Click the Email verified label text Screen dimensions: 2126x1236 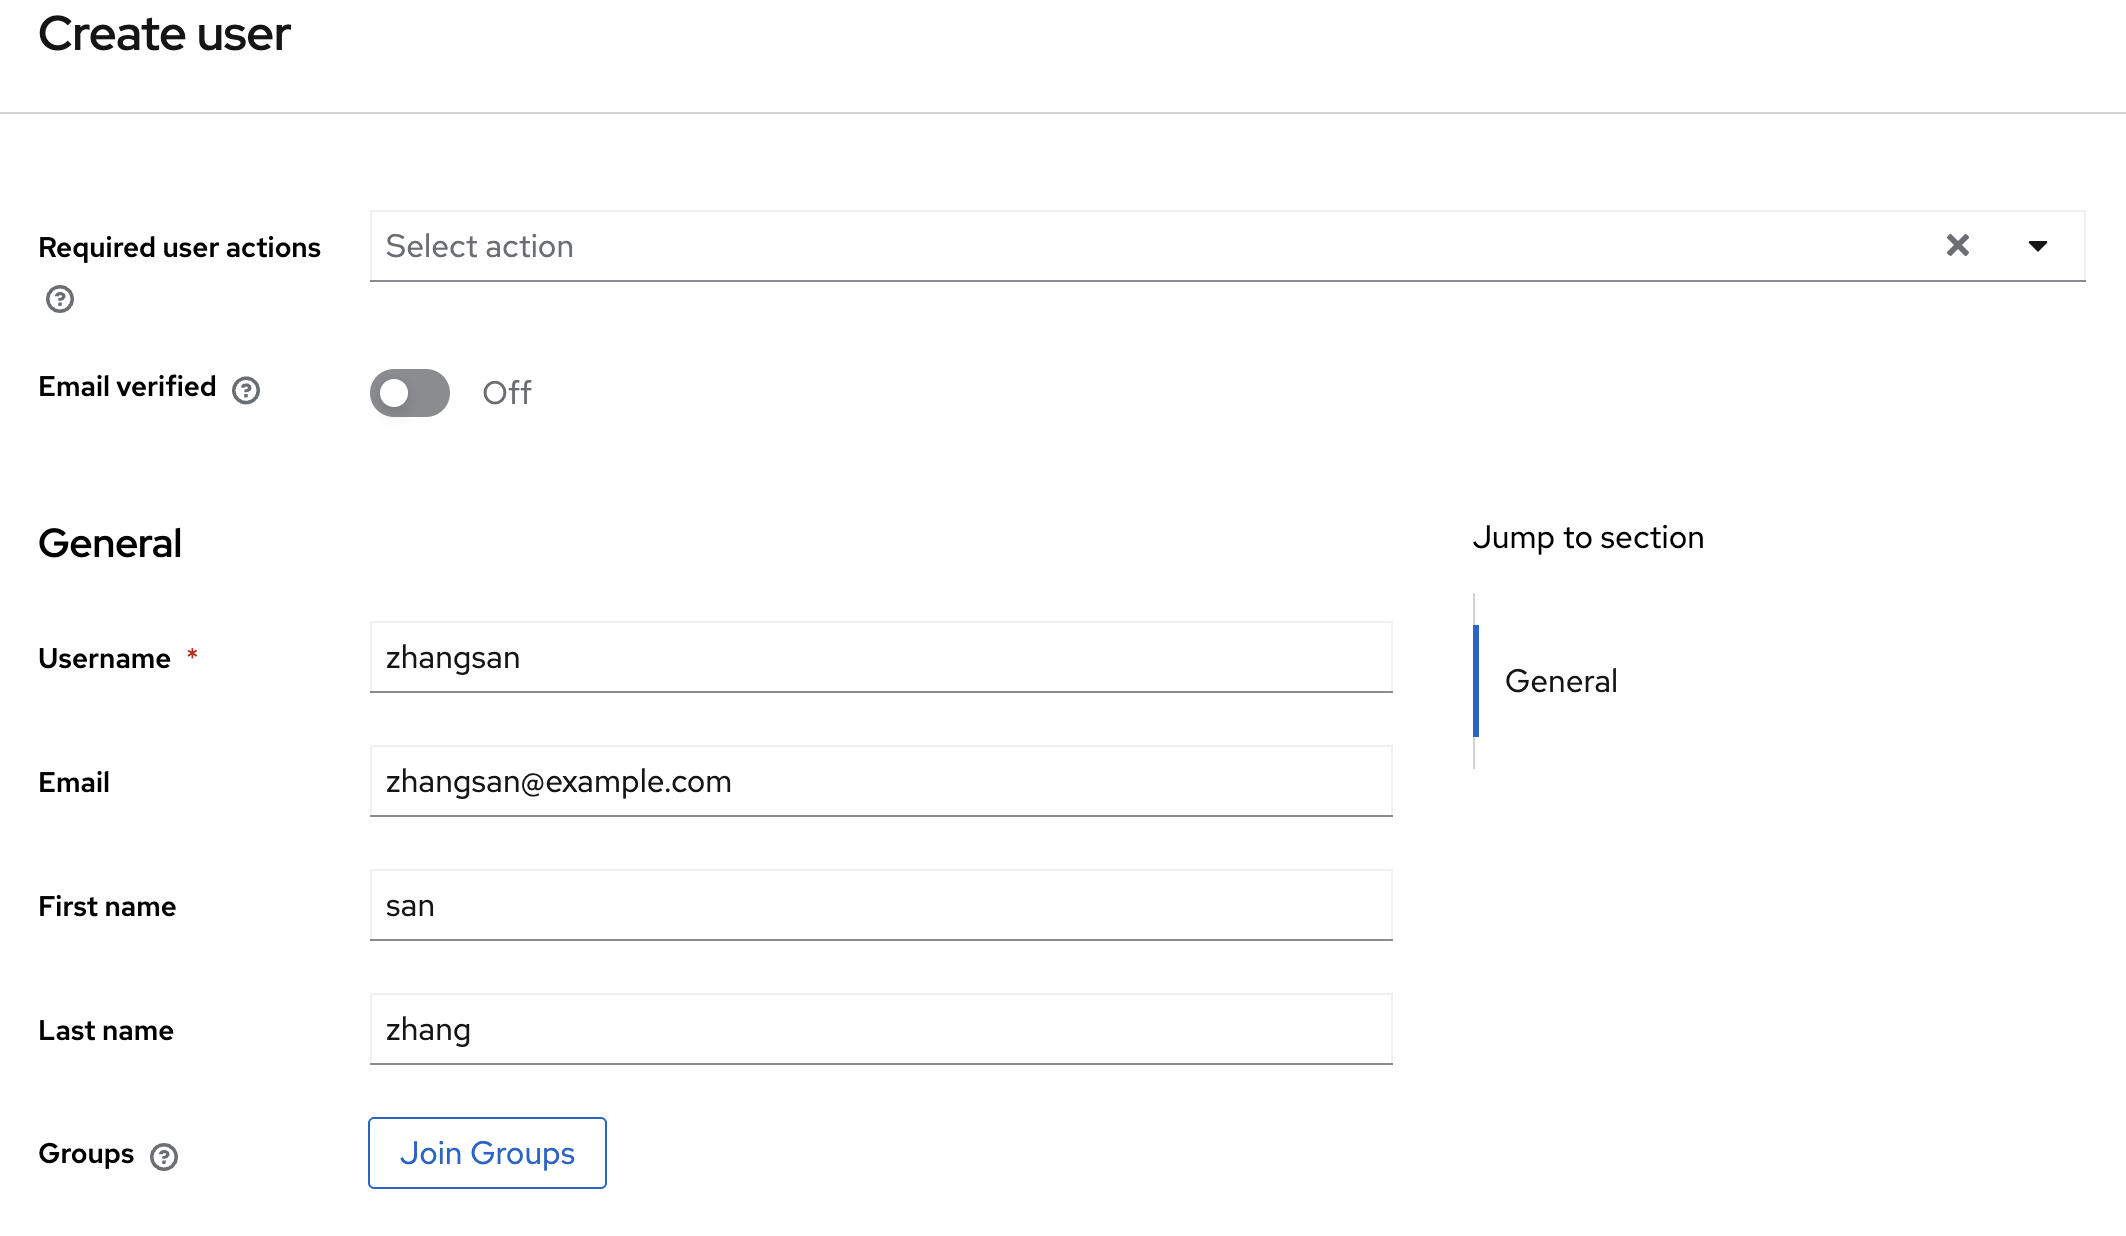pyautogui.click(x=127, y=387)
